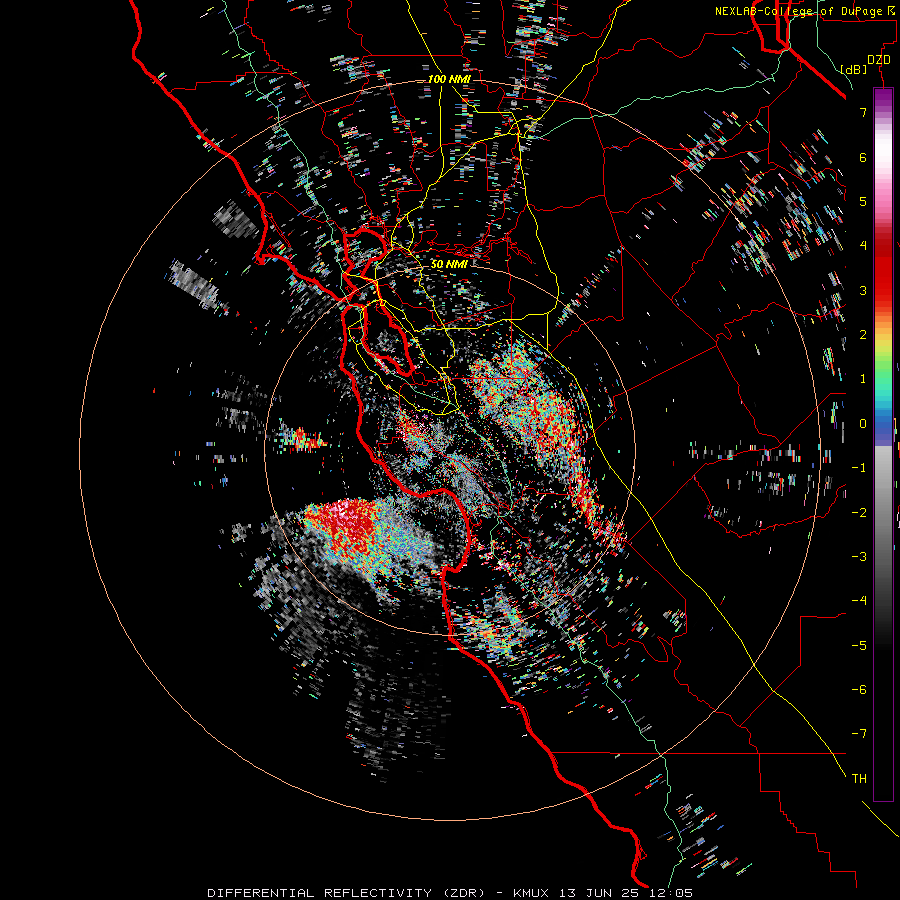Pick the red band of the color bar
This screenshot has width=900, height=900.
pos(883,270)
